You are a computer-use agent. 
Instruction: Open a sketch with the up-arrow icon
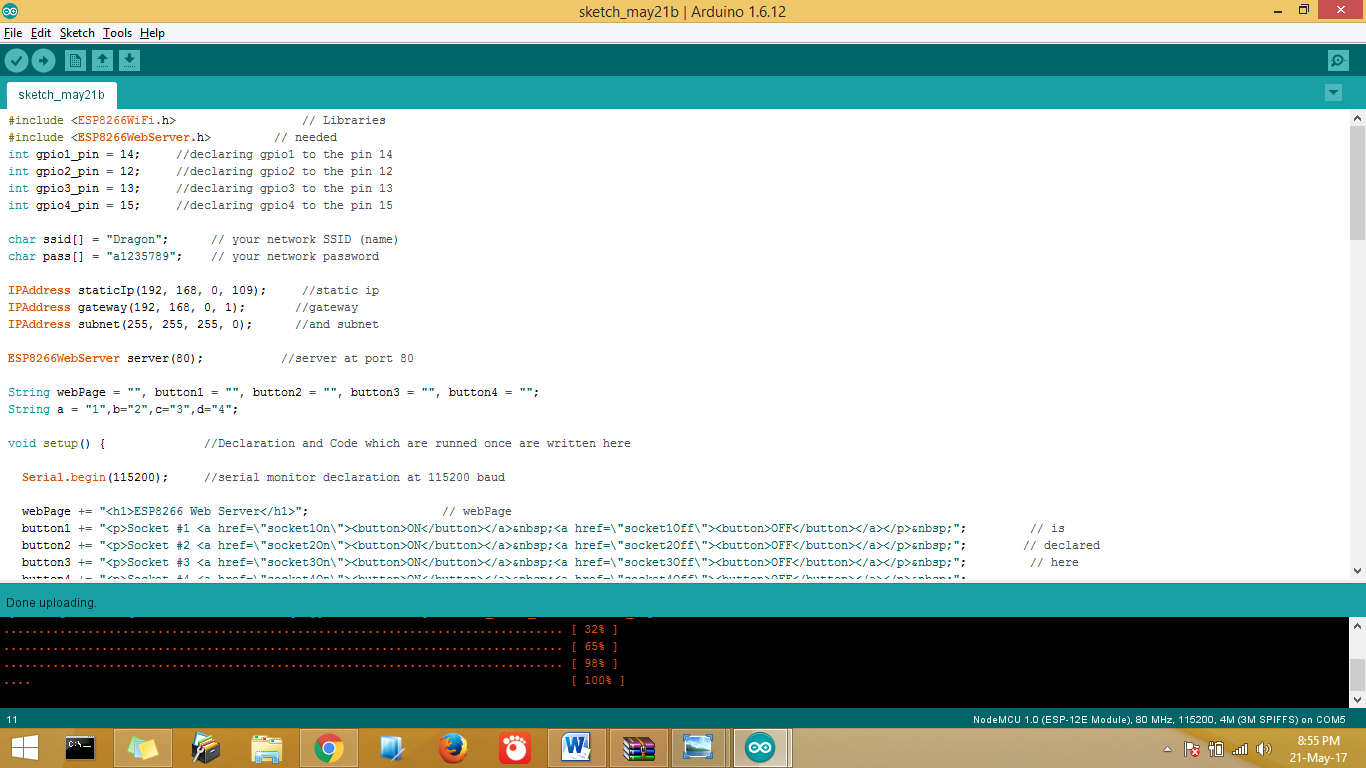102,61
